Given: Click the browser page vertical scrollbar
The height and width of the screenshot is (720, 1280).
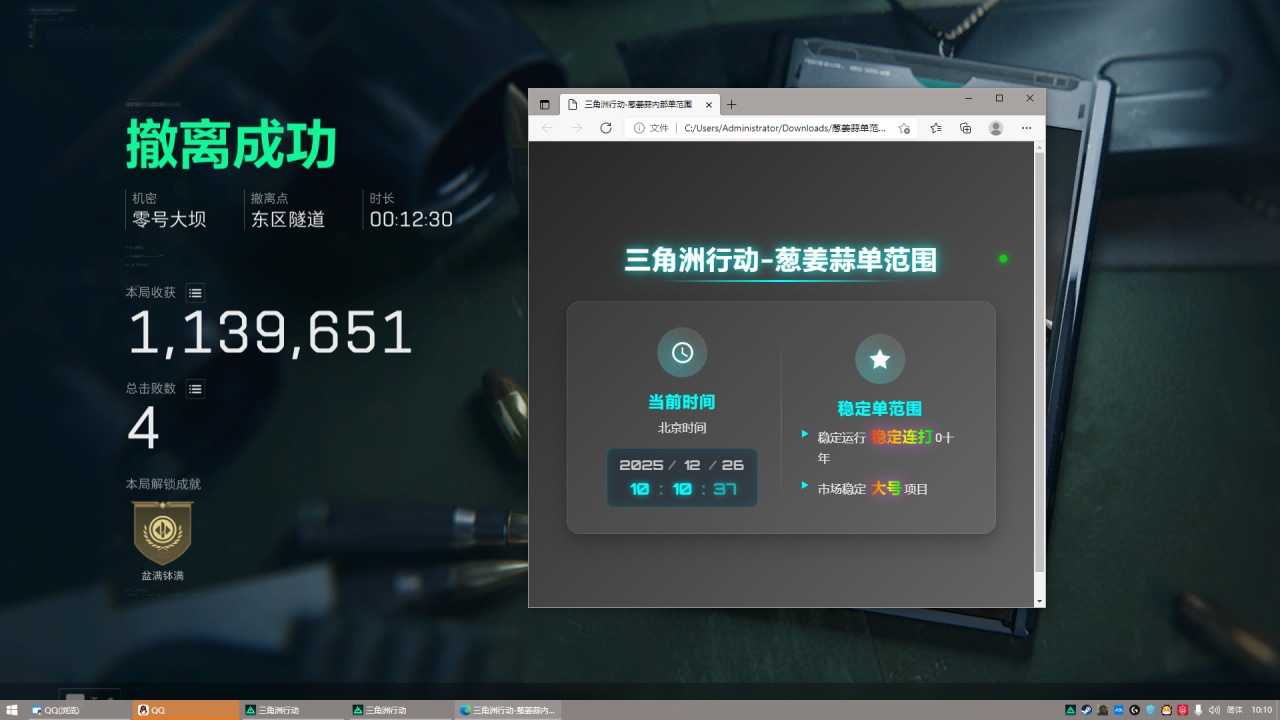Looking at the screenshot, I should [x=1040, y=360].
